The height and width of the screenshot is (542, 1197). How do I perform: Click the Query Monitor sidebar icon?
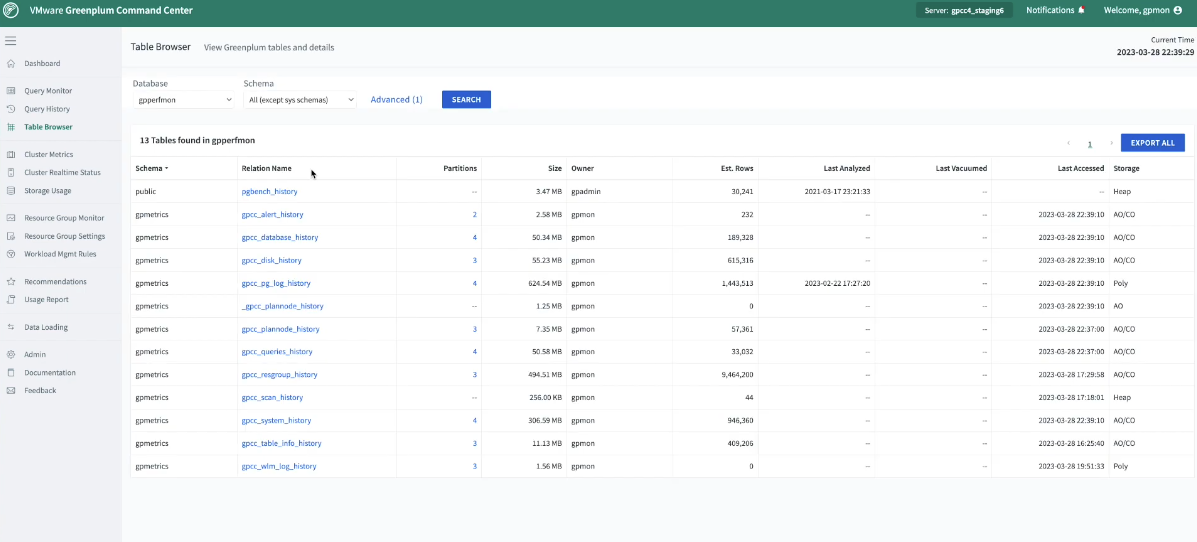[11, 91]
